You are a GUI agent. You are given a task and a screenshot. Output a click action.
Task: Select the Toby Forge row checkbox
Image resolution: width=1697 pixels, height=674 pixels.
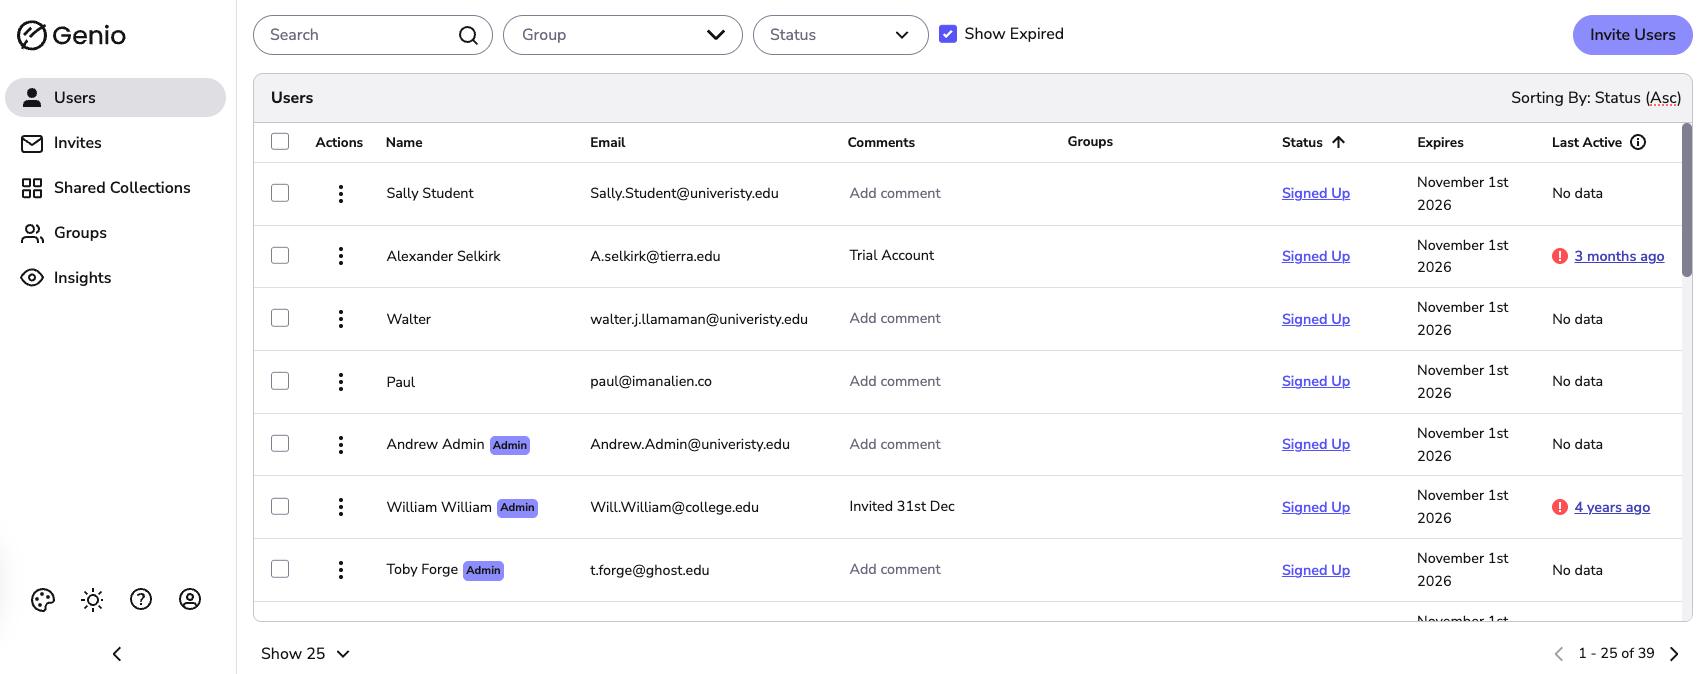coord(280,569)
